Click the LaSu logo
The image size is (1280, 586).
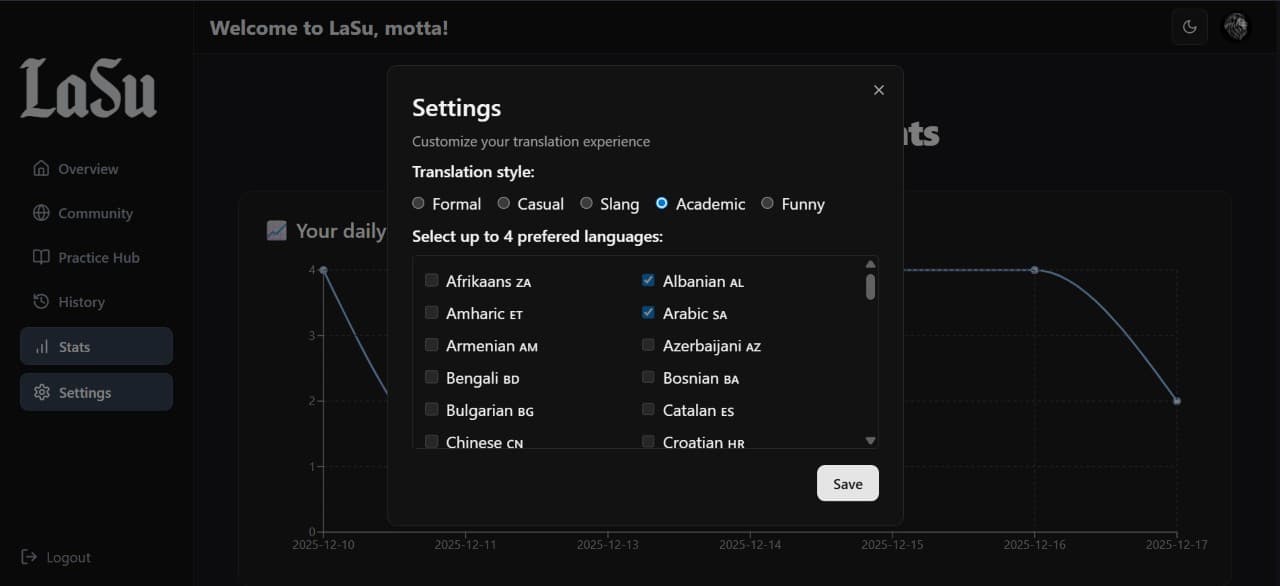click(89, 89)
